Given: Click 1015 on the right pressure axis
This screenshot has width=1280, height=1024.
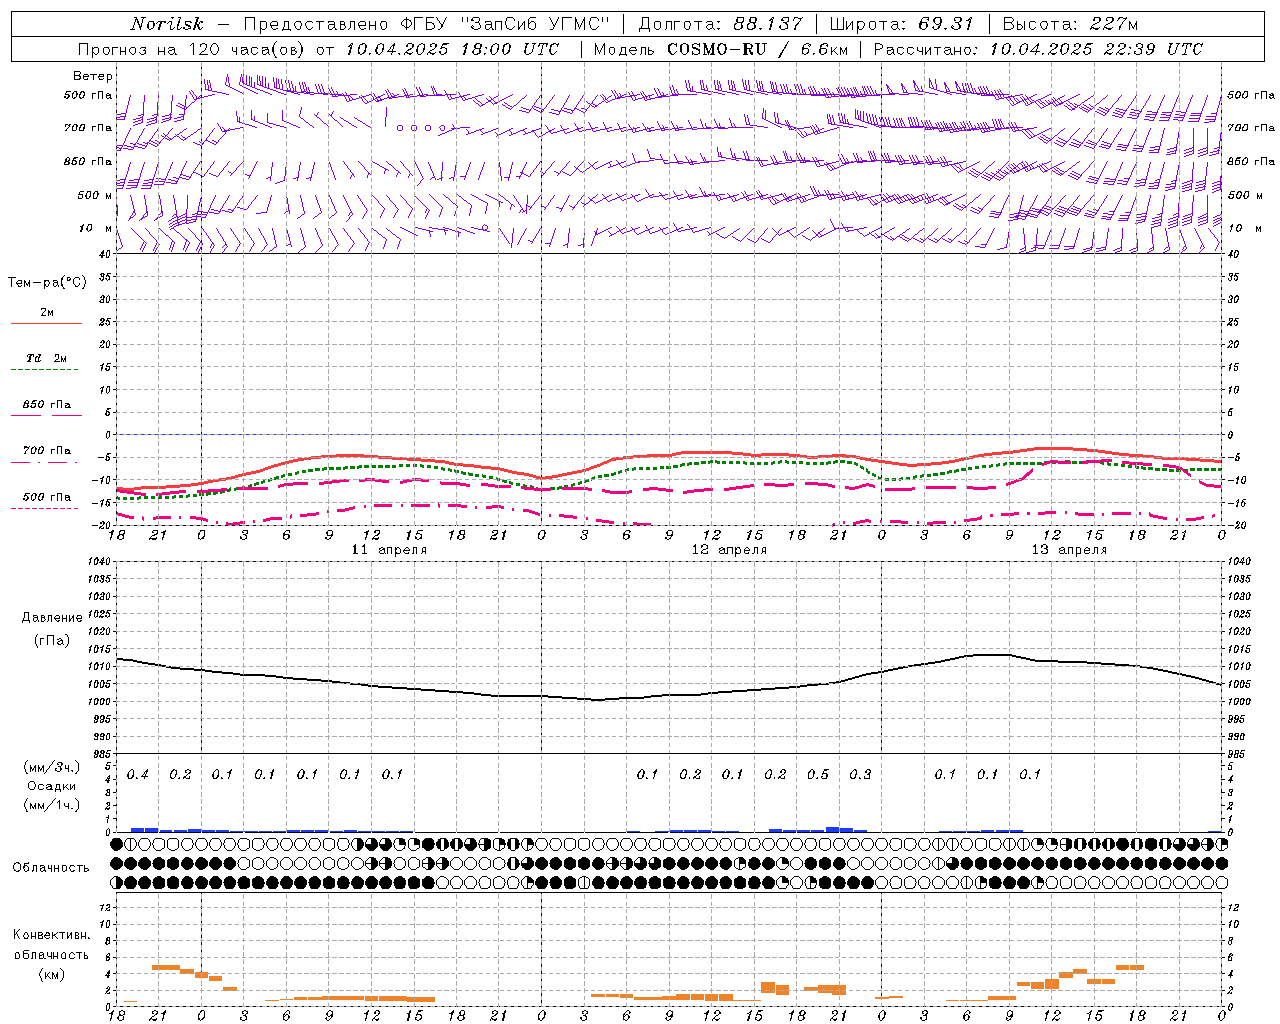Looking at the screenshot, I should click(x=1238, y=649).
